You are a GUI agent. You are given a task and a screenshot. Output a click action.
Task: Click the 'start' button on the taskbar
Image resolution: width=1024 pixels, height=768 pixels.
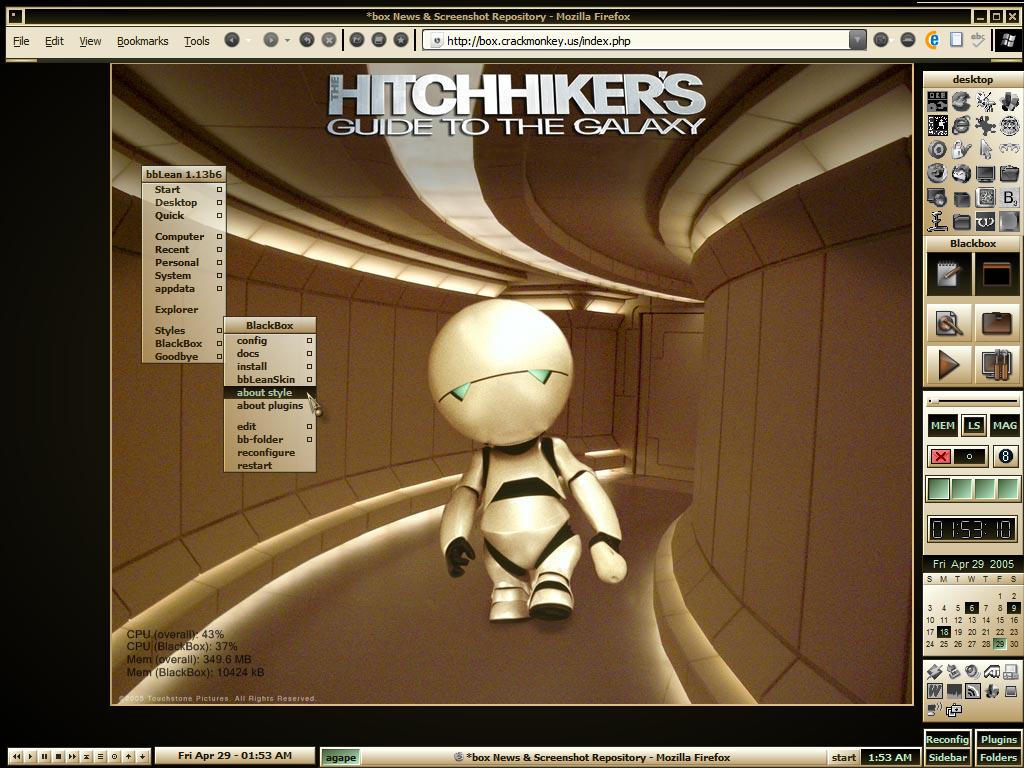click(843, 758)
